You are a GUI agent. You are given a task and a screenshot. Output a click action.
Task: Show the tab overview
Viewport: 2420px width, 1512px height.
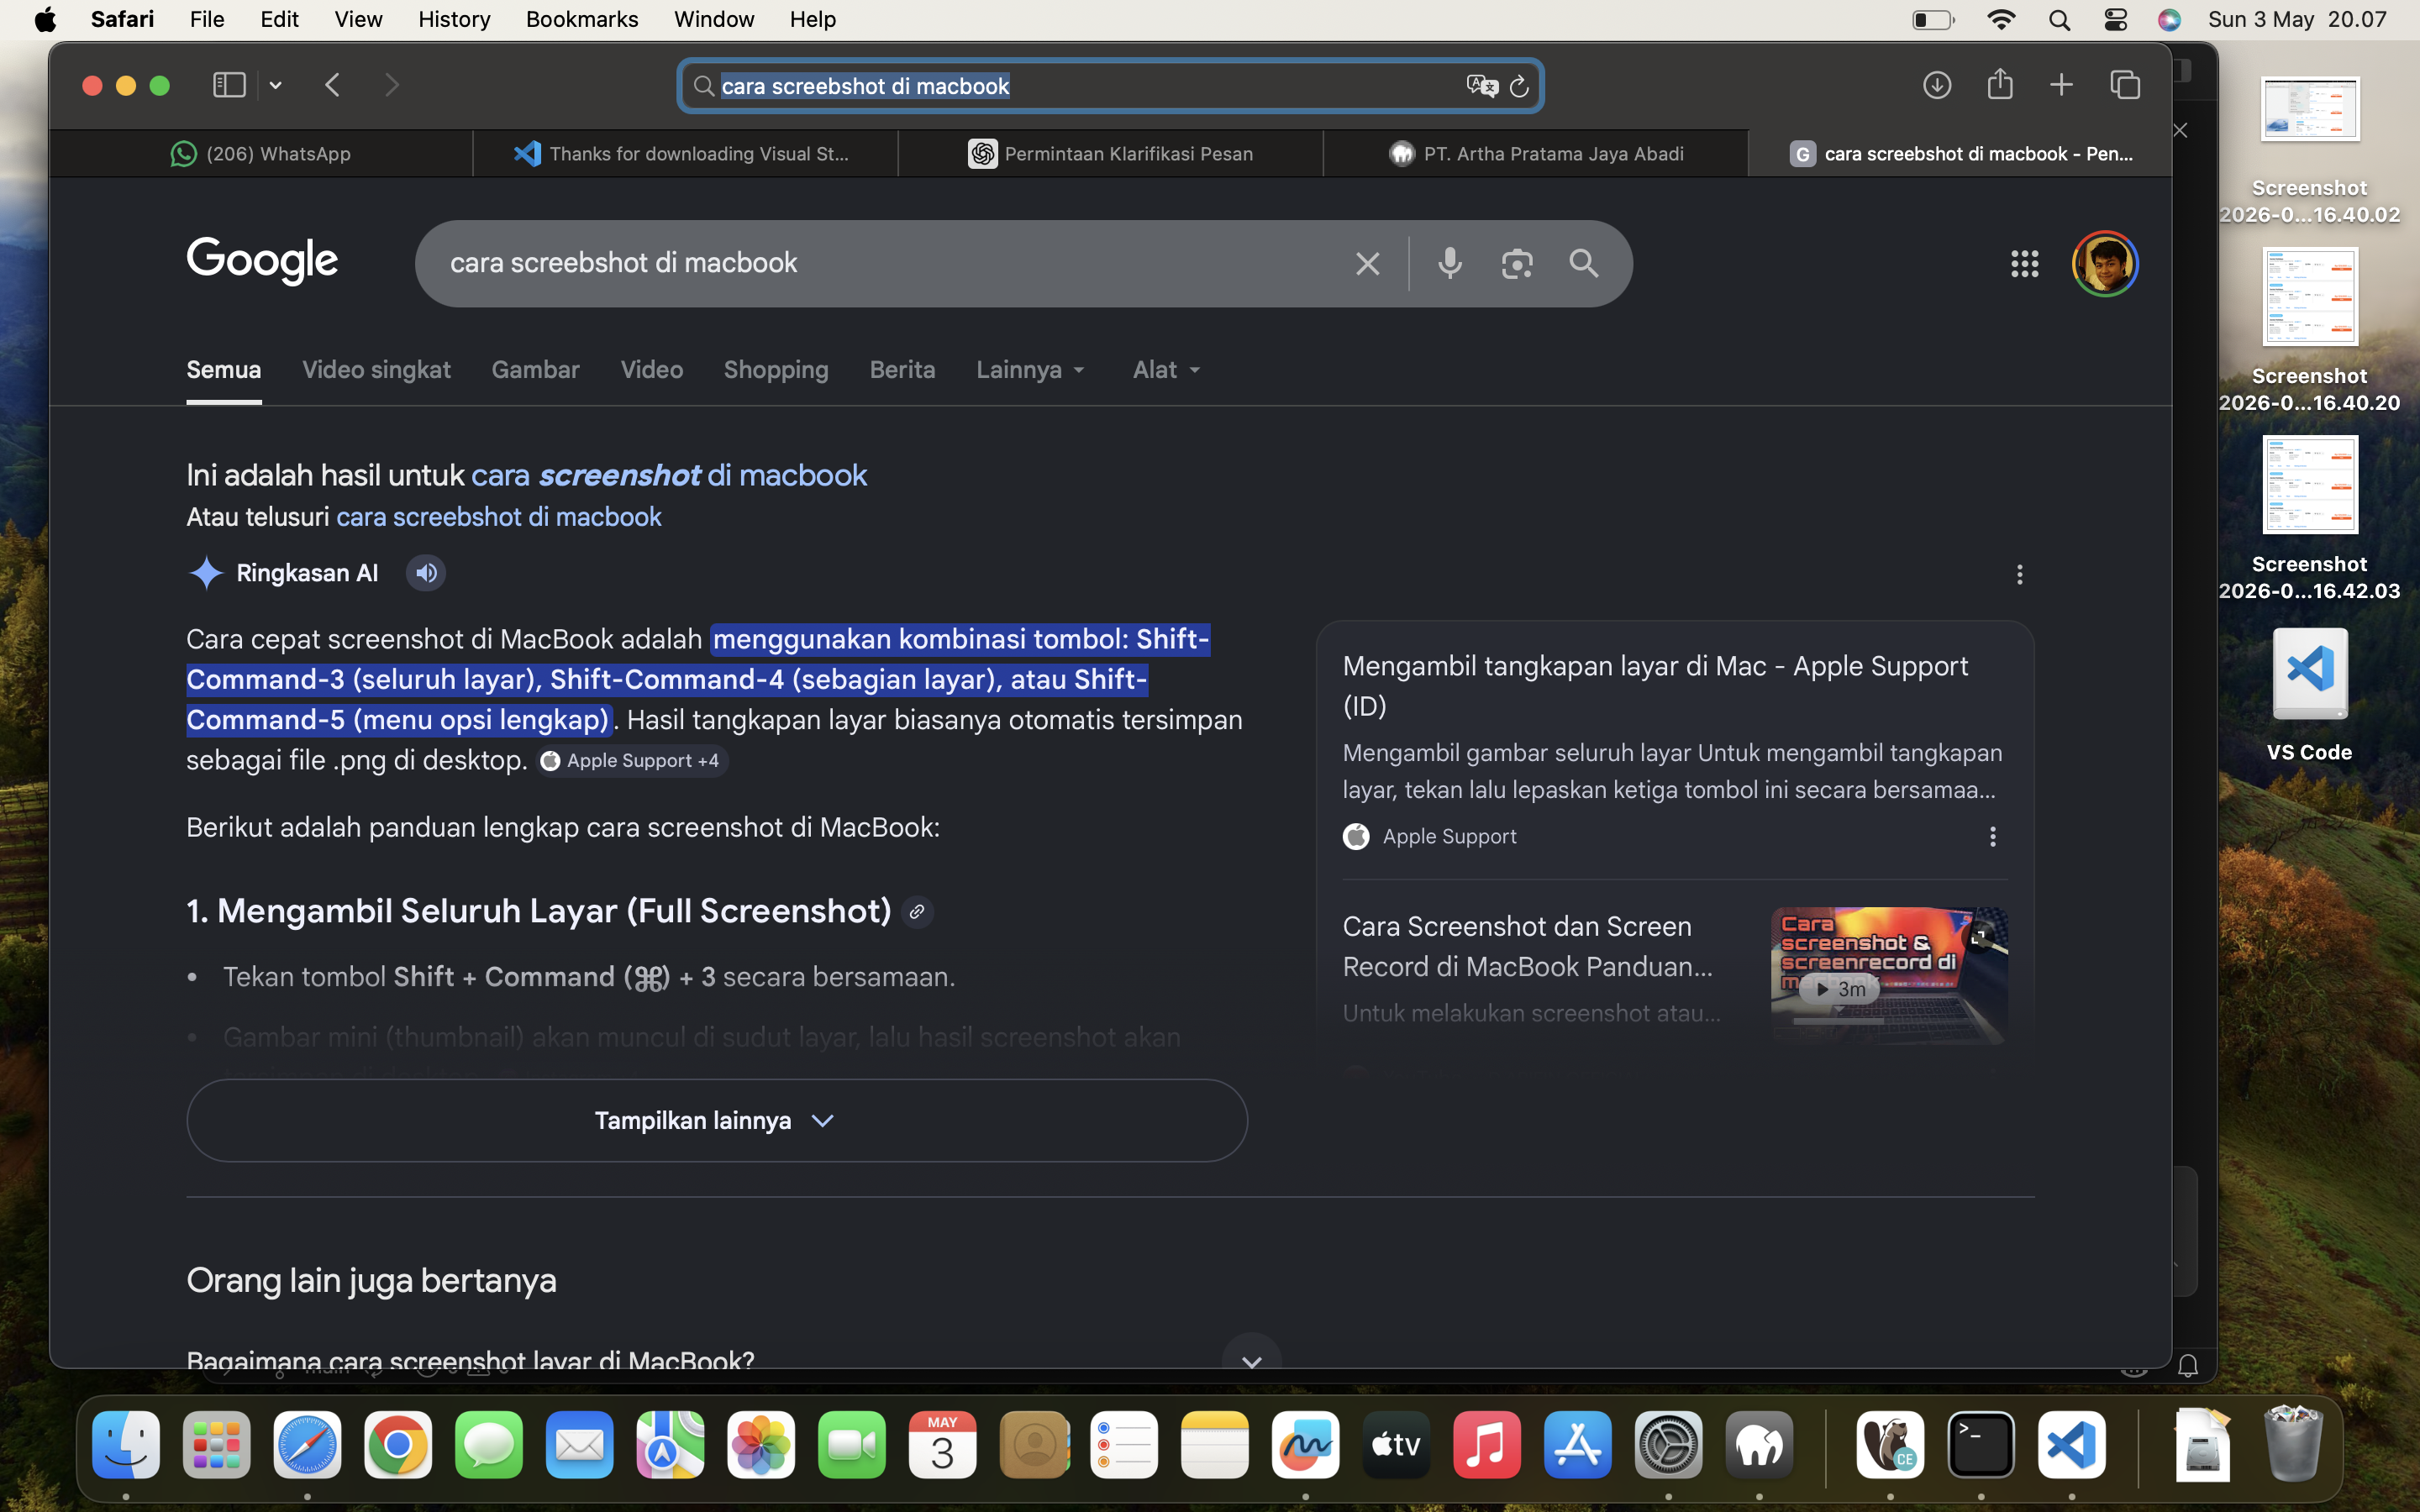tap(2125, 85)
